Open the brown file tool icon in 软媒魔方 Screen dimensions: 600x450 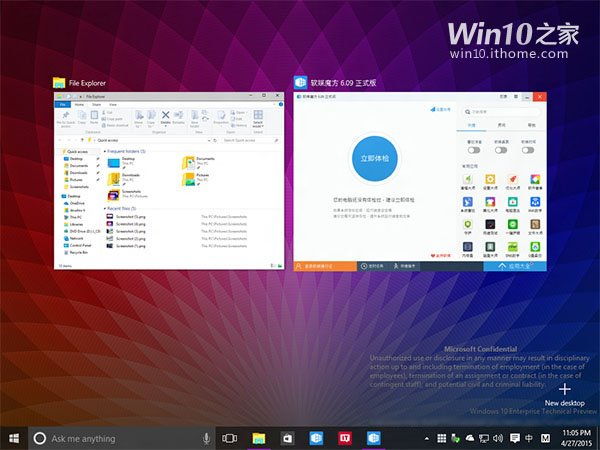[x=535, y=224]
